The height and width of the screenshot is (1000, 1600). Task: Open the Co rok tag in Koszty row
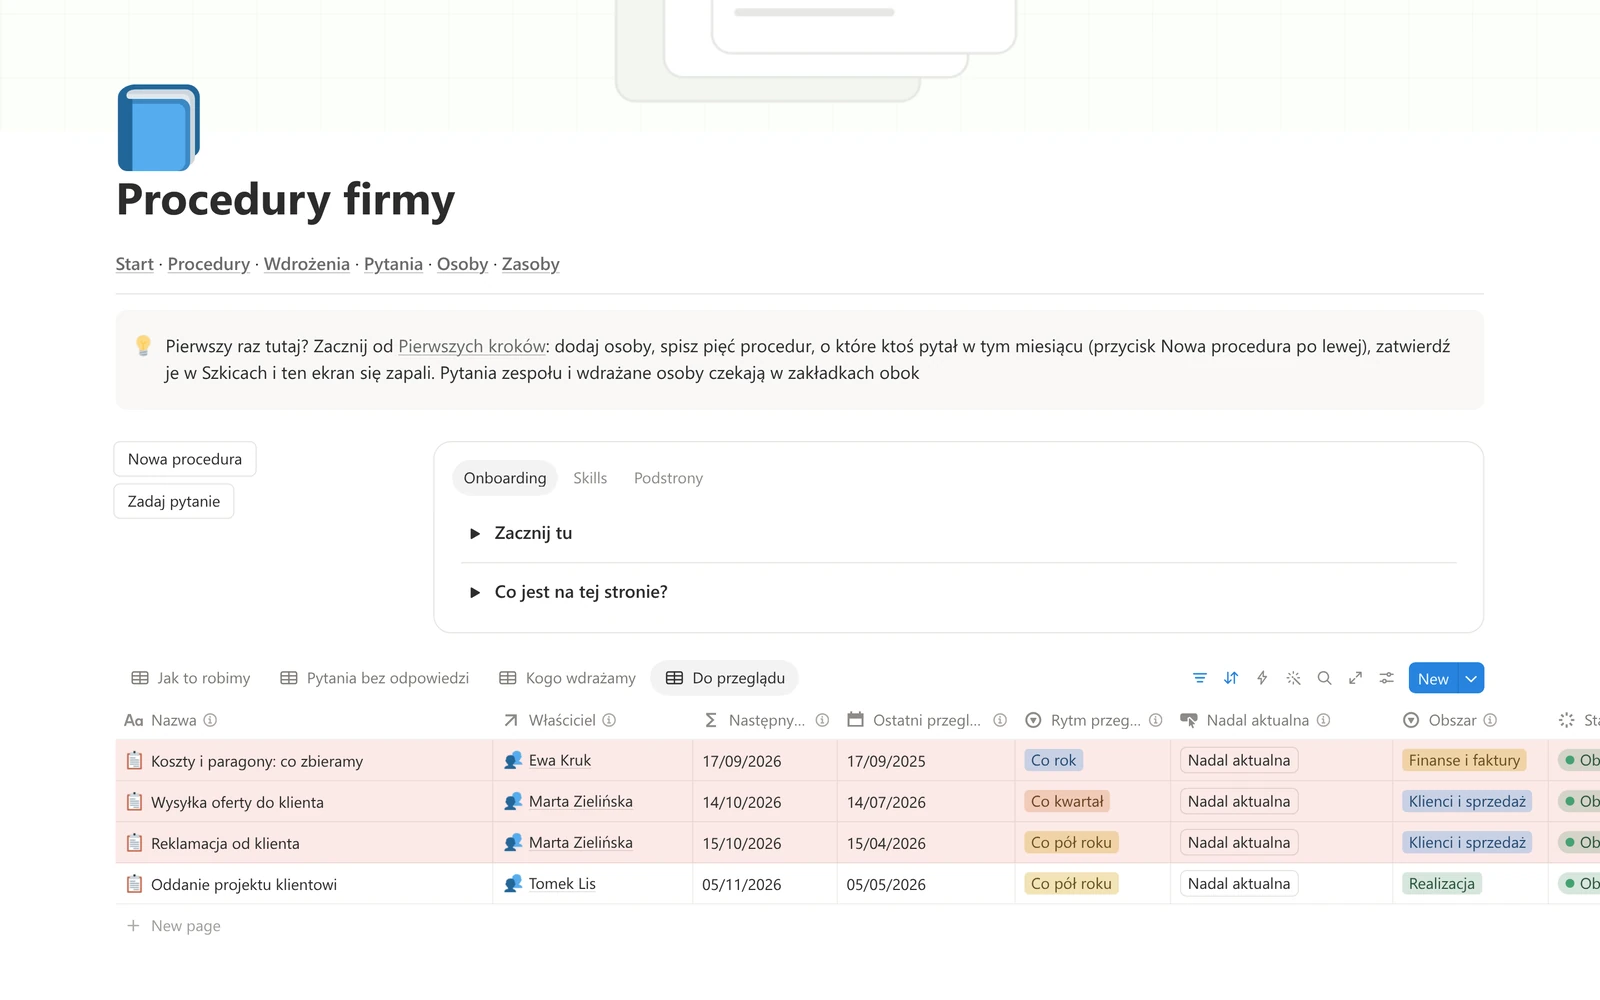[1053, 761]
